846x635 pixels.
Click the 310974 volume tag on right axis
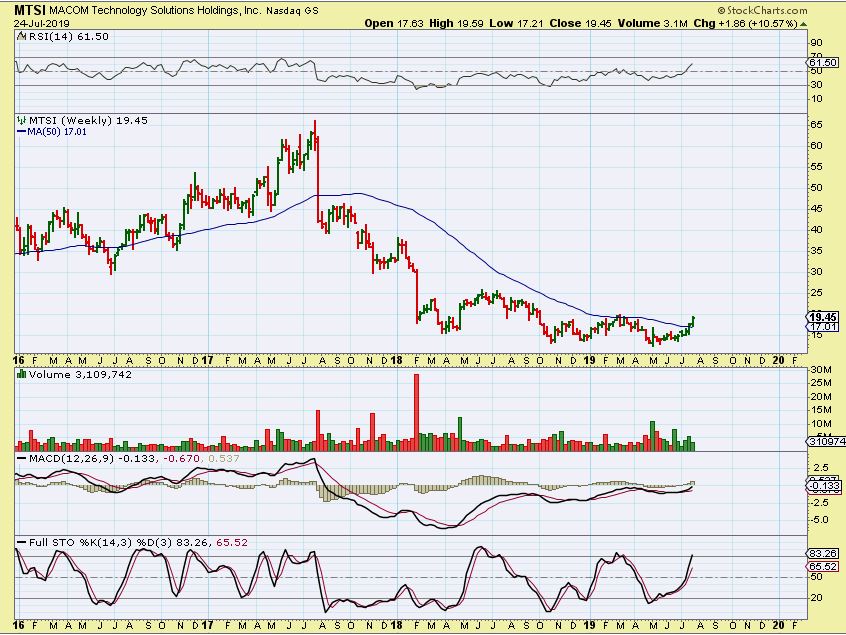point(827,441)
